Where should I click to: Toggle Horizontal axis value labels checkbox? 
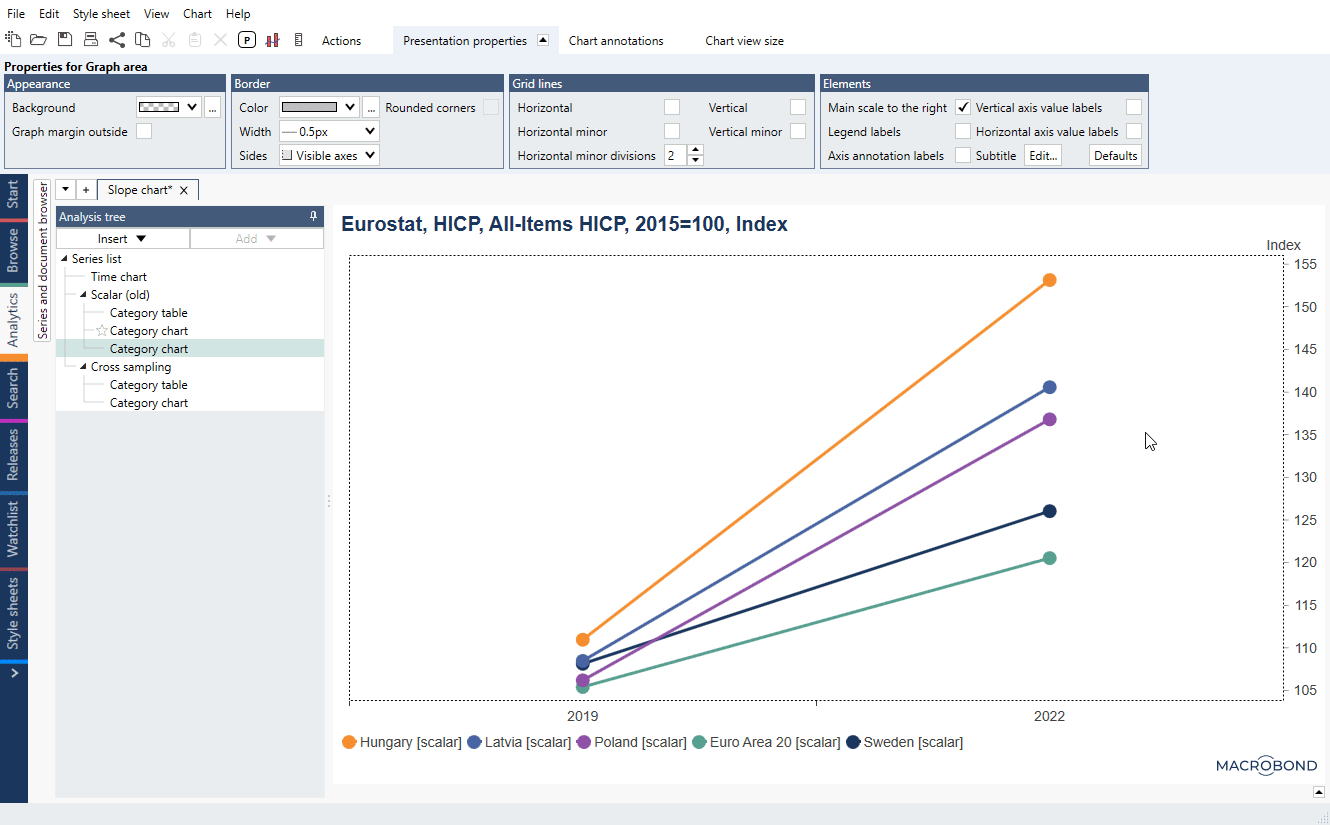click(1133, 131)
